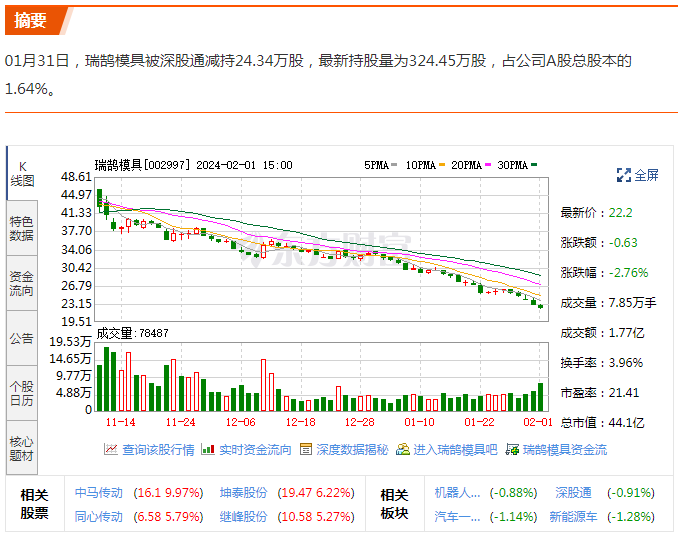
Task: Click the 02-01 date label on chart
Action: pyautogui.click(x=538, y=422)
